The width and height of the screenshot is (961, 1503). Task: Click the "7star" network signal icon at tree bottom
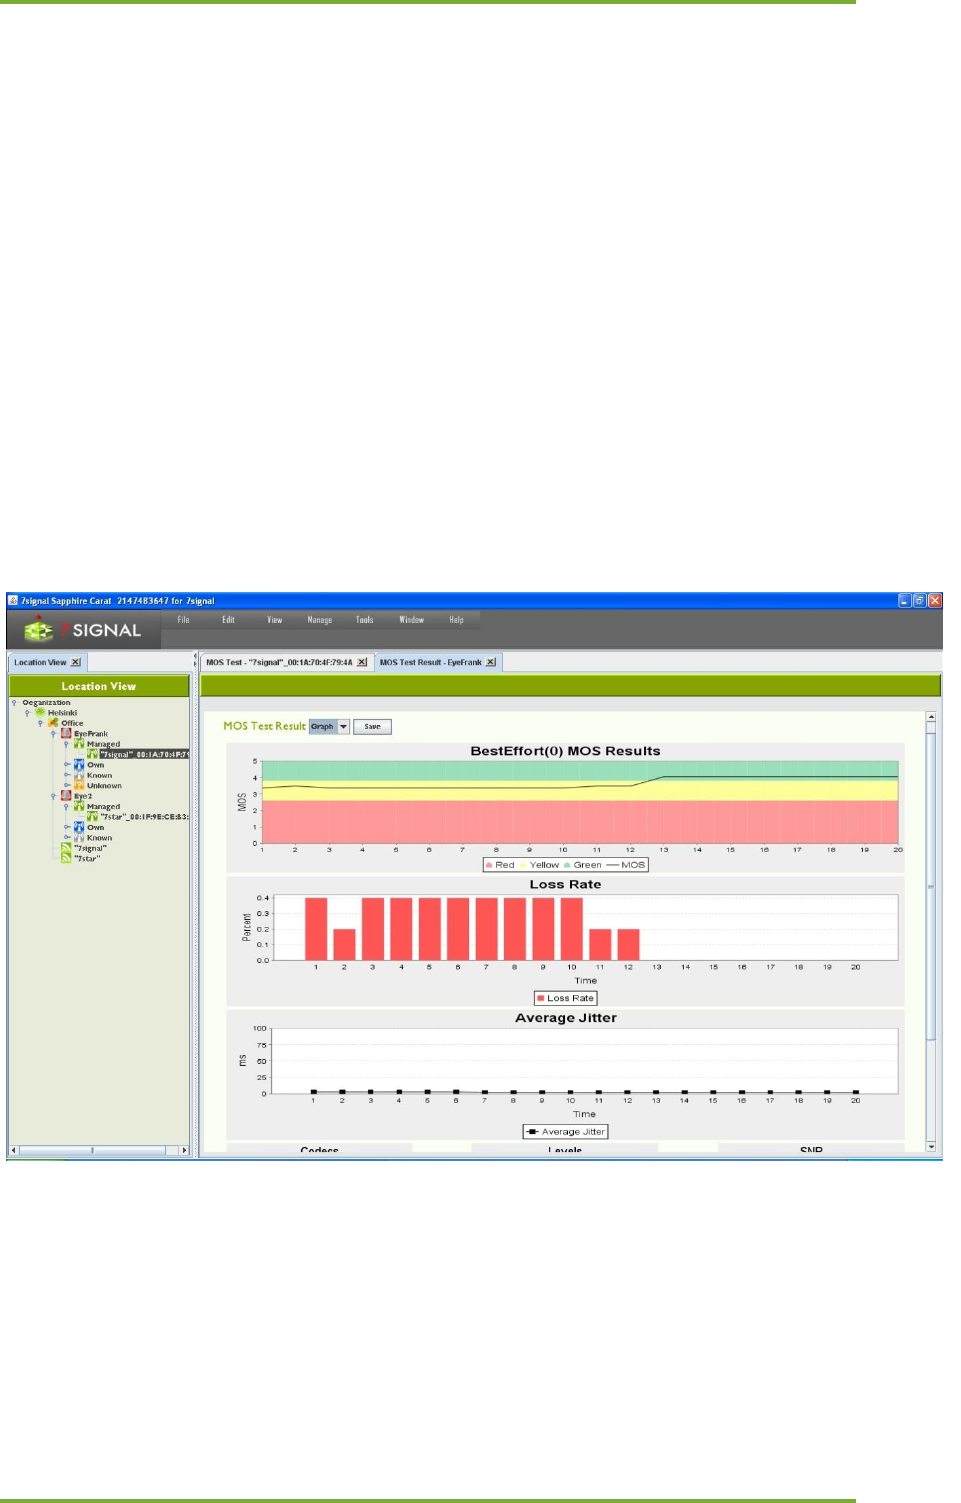(x=66, y=858)
